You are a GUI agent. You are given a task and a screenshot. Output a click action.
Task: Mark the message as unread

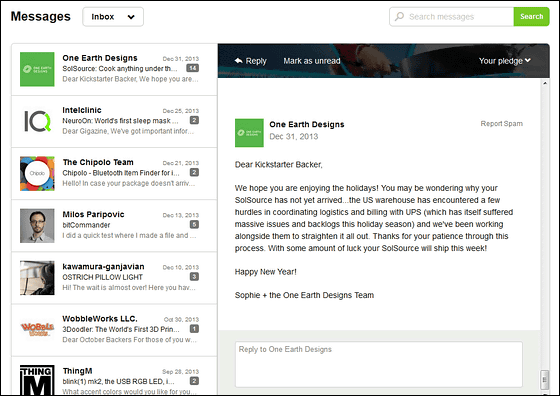[312, 61]
